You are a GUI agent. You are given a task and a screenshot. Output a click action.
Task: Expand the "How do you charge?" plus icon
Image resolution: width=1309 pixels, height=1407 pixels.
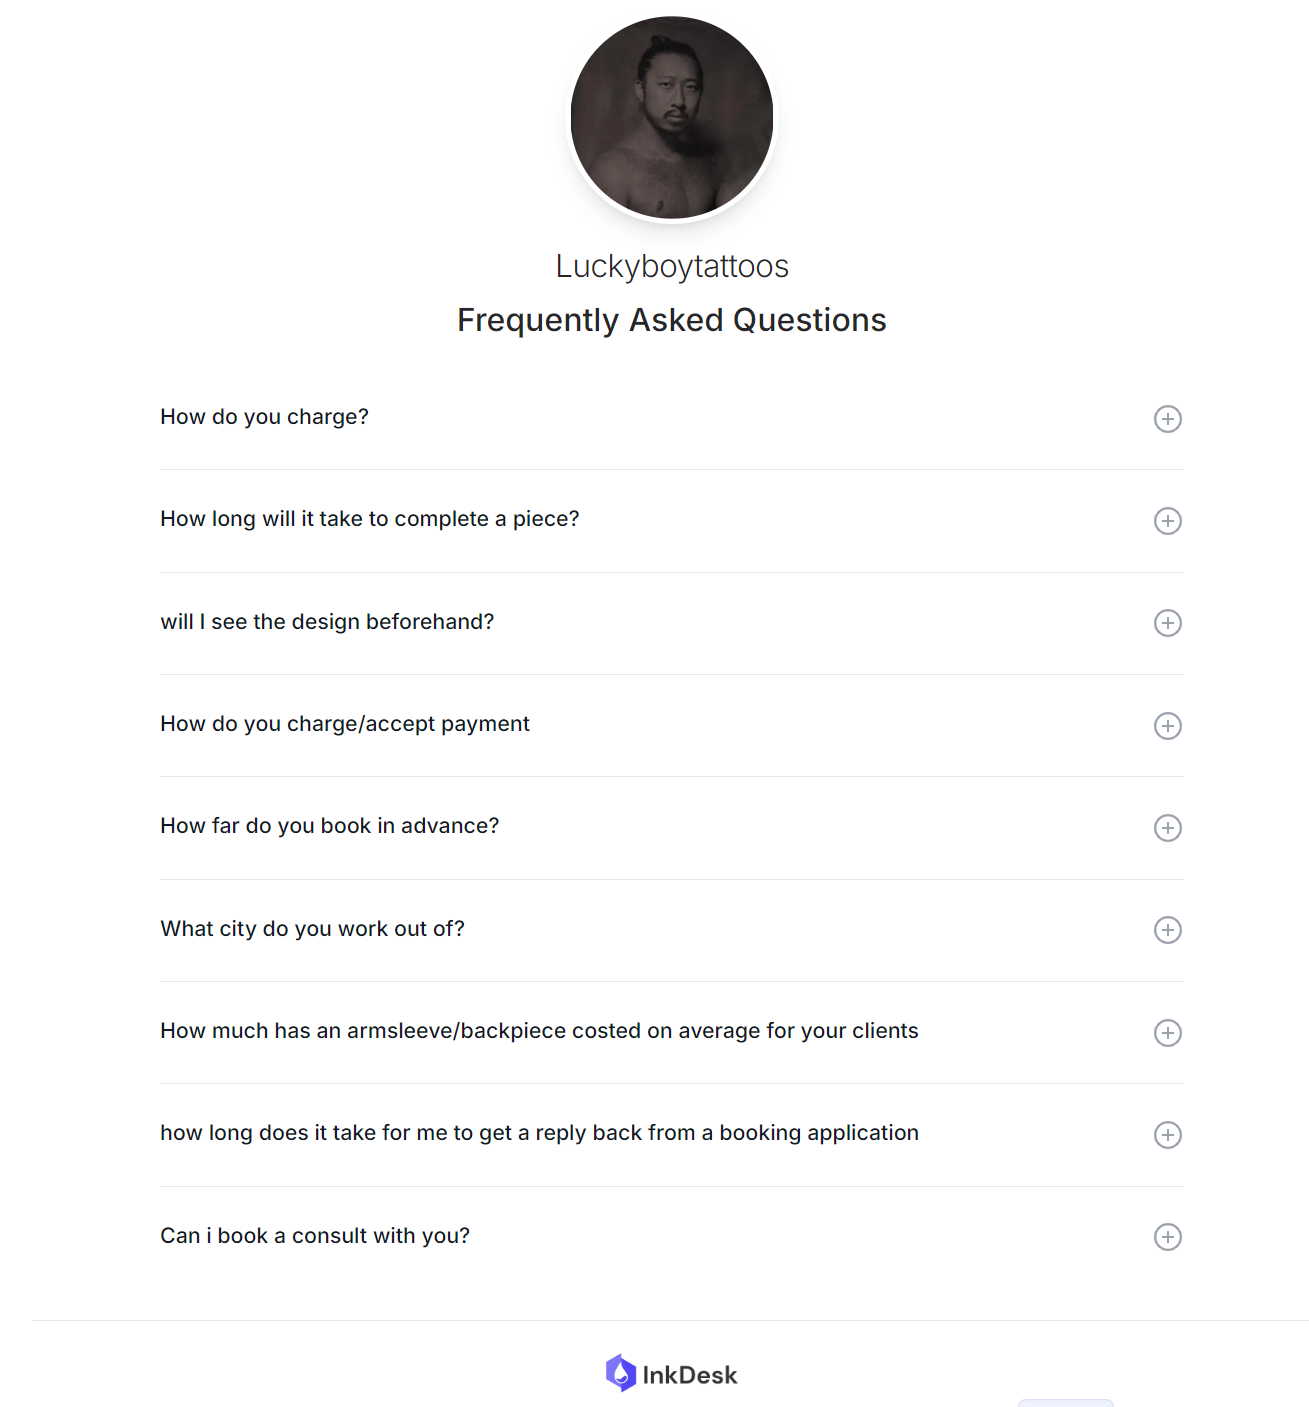(1167, 419)
